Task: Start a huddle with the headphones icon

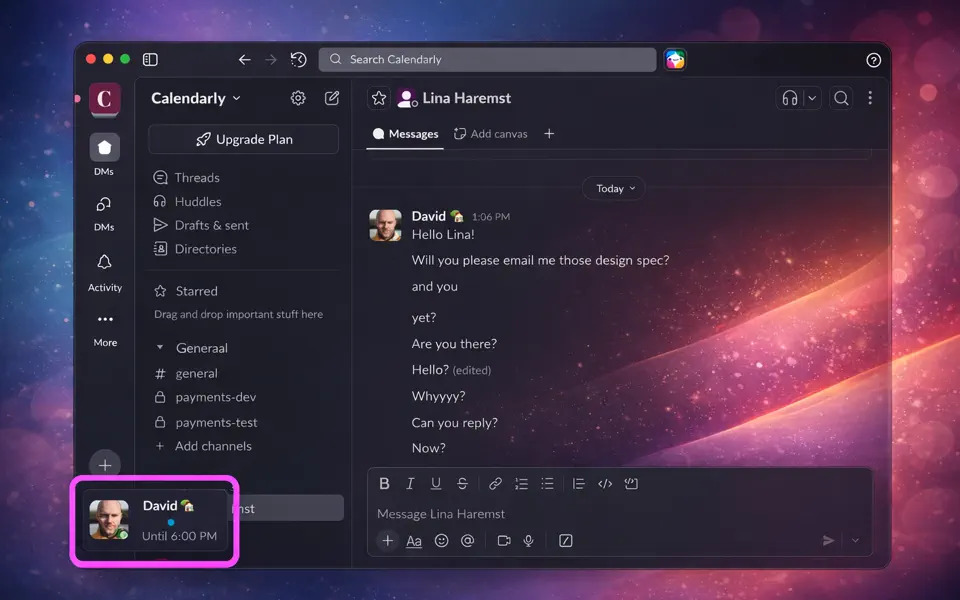Action: (790, 98)
